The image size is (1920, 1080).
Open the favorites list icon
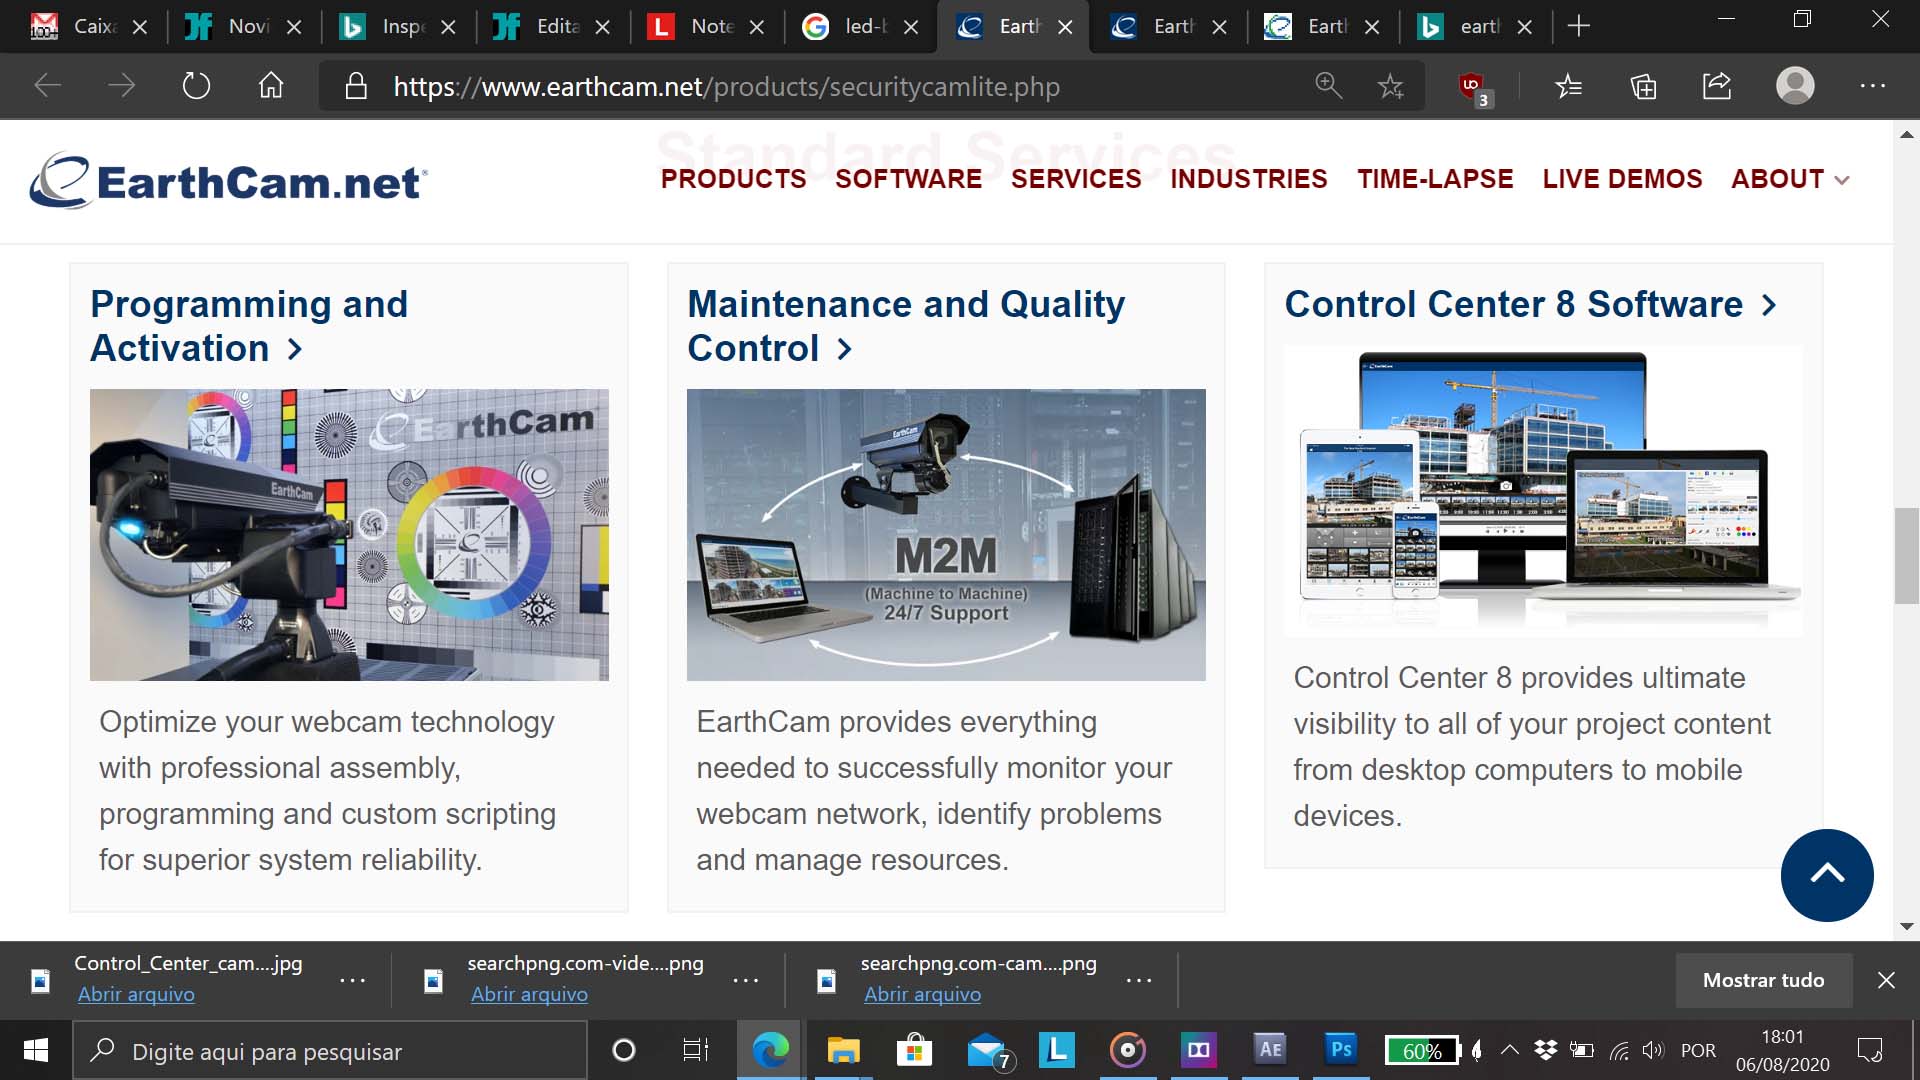click(1568, 87)
